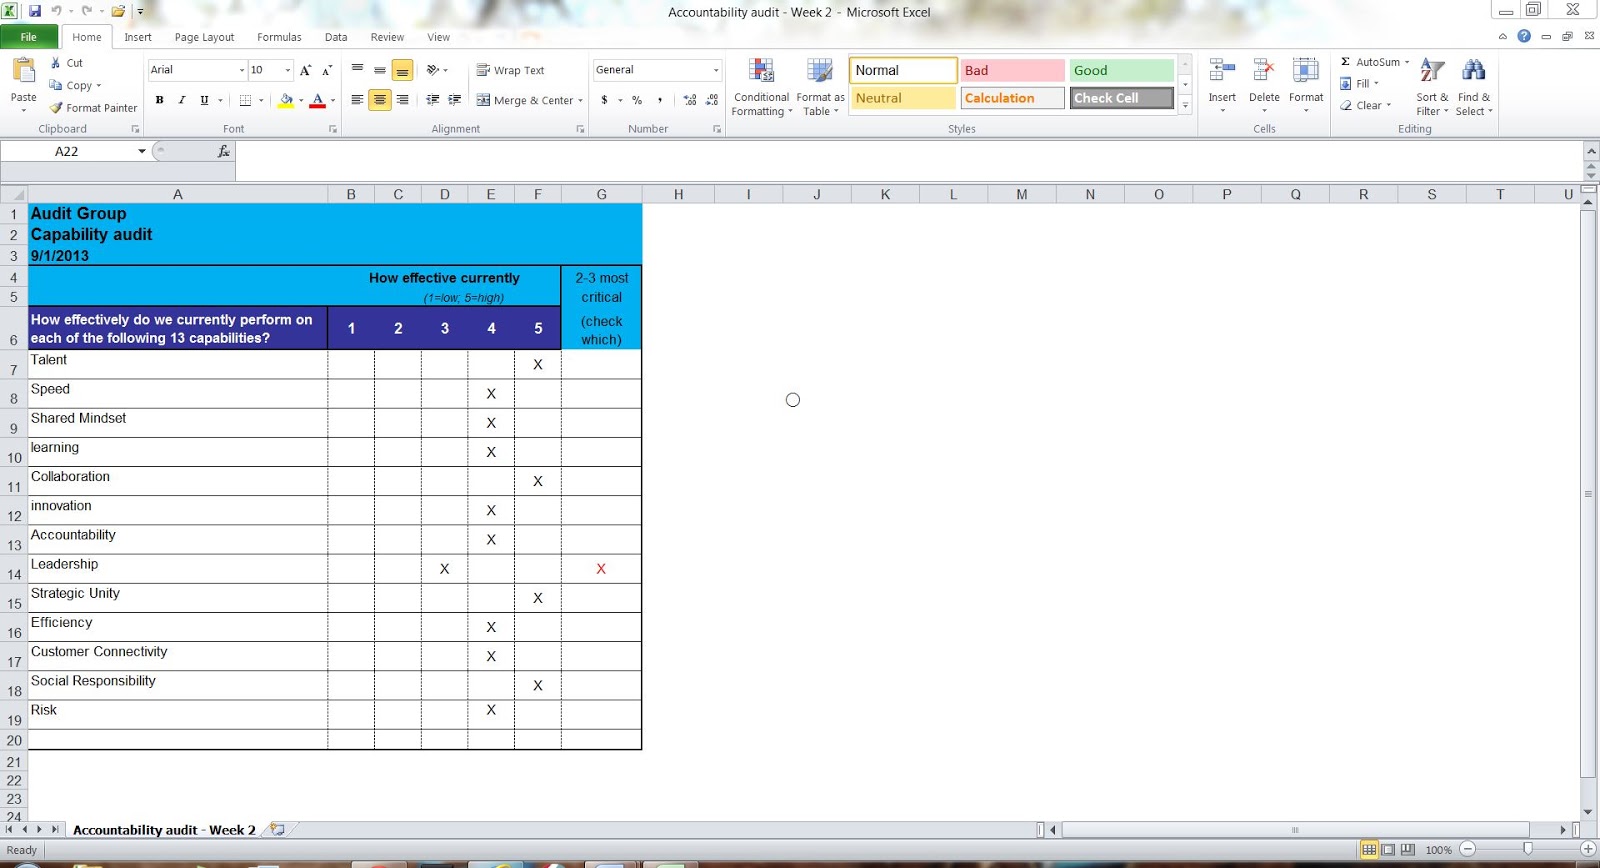Click the Copy button
Image resolution: width=1600 pixels, height=868 pixels.
[x=75, y=85]
